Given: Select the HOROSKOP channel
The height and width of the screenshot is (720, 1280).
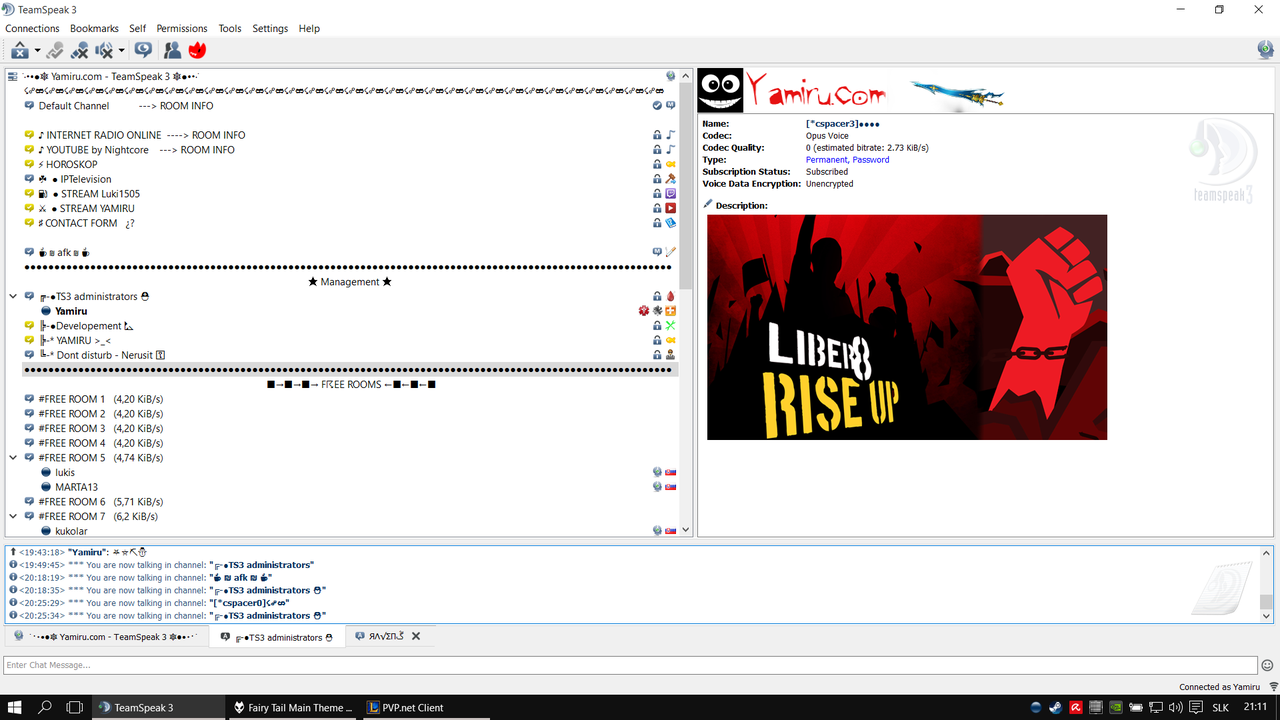Looking at the screenshot, I should tap(350, 164).
